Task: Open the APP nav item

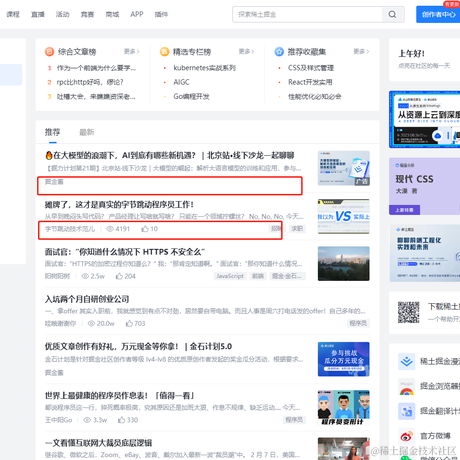Action: pos(137,14)
